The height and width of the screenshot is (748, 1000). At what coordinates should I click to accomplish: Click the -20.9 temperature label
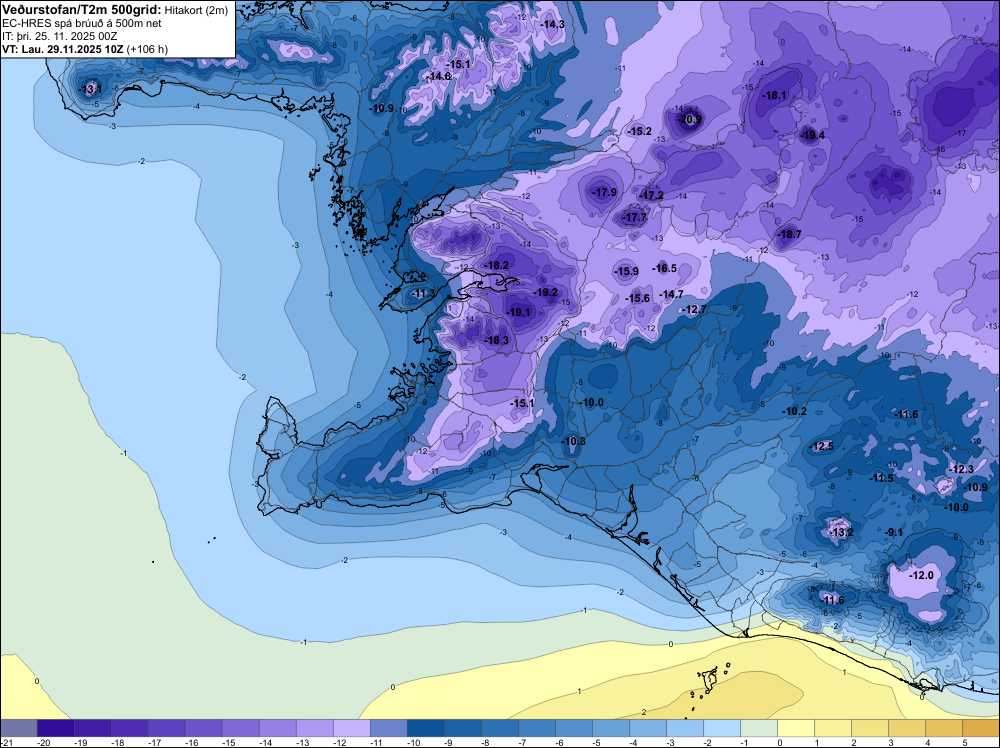tap(689, 119)
